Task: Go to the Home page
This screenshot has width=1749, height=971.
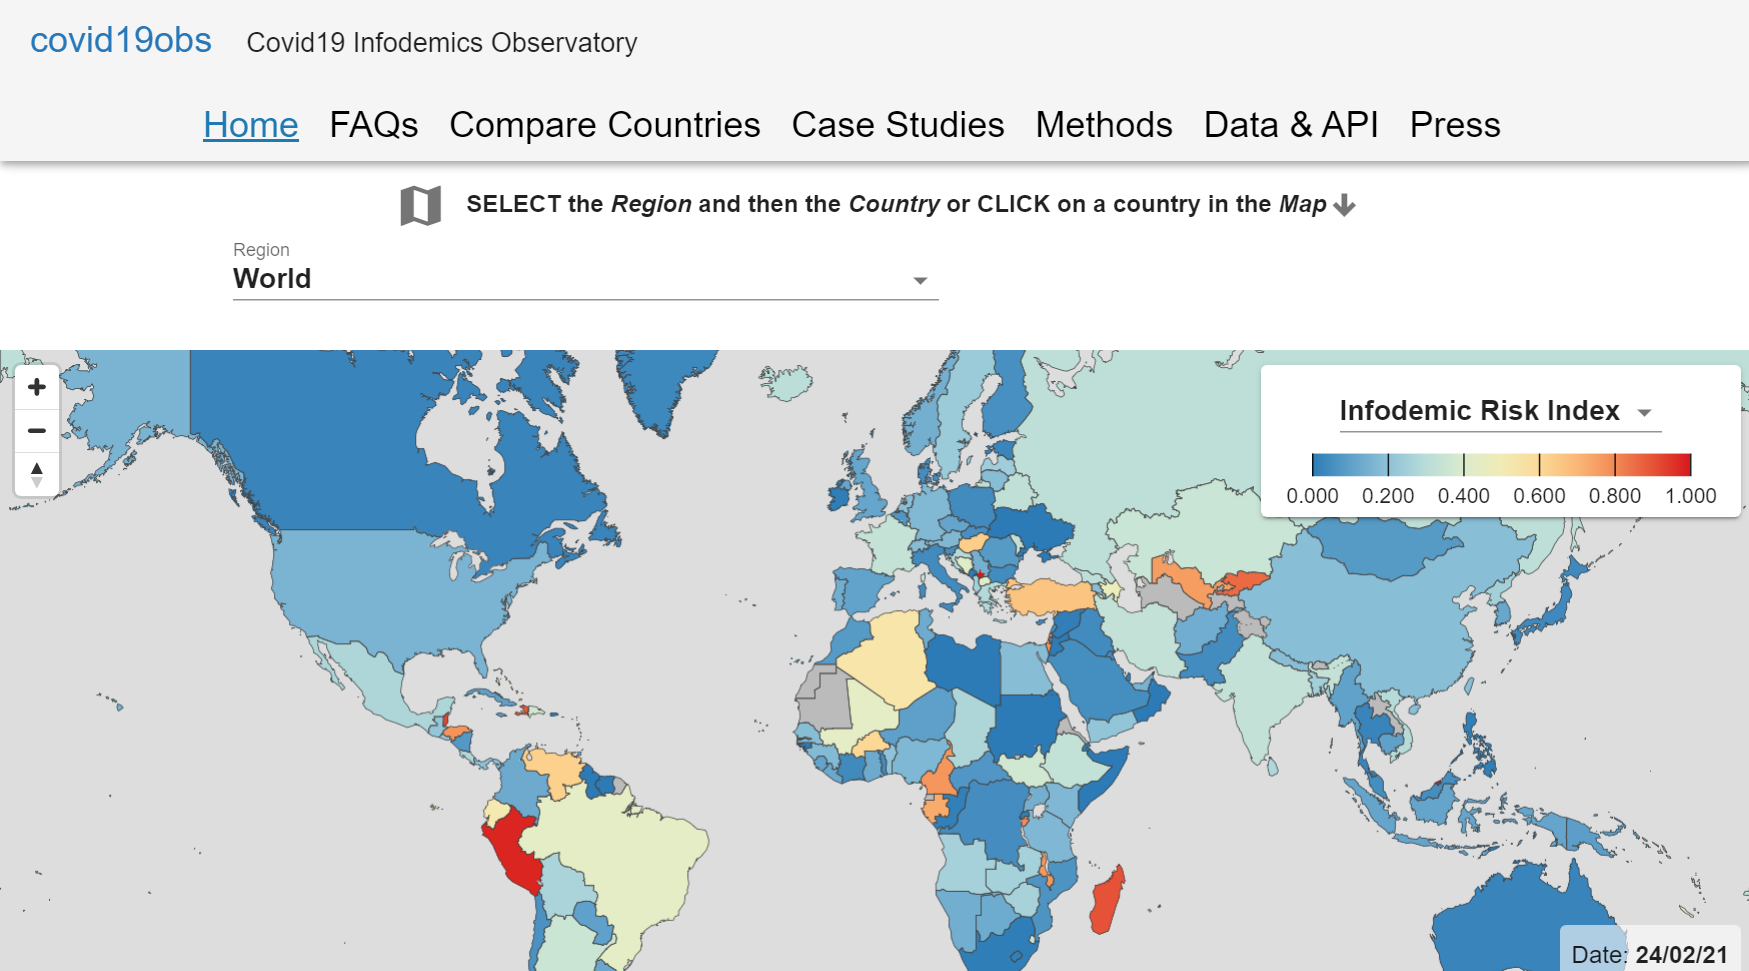Action: click(250, 125)
